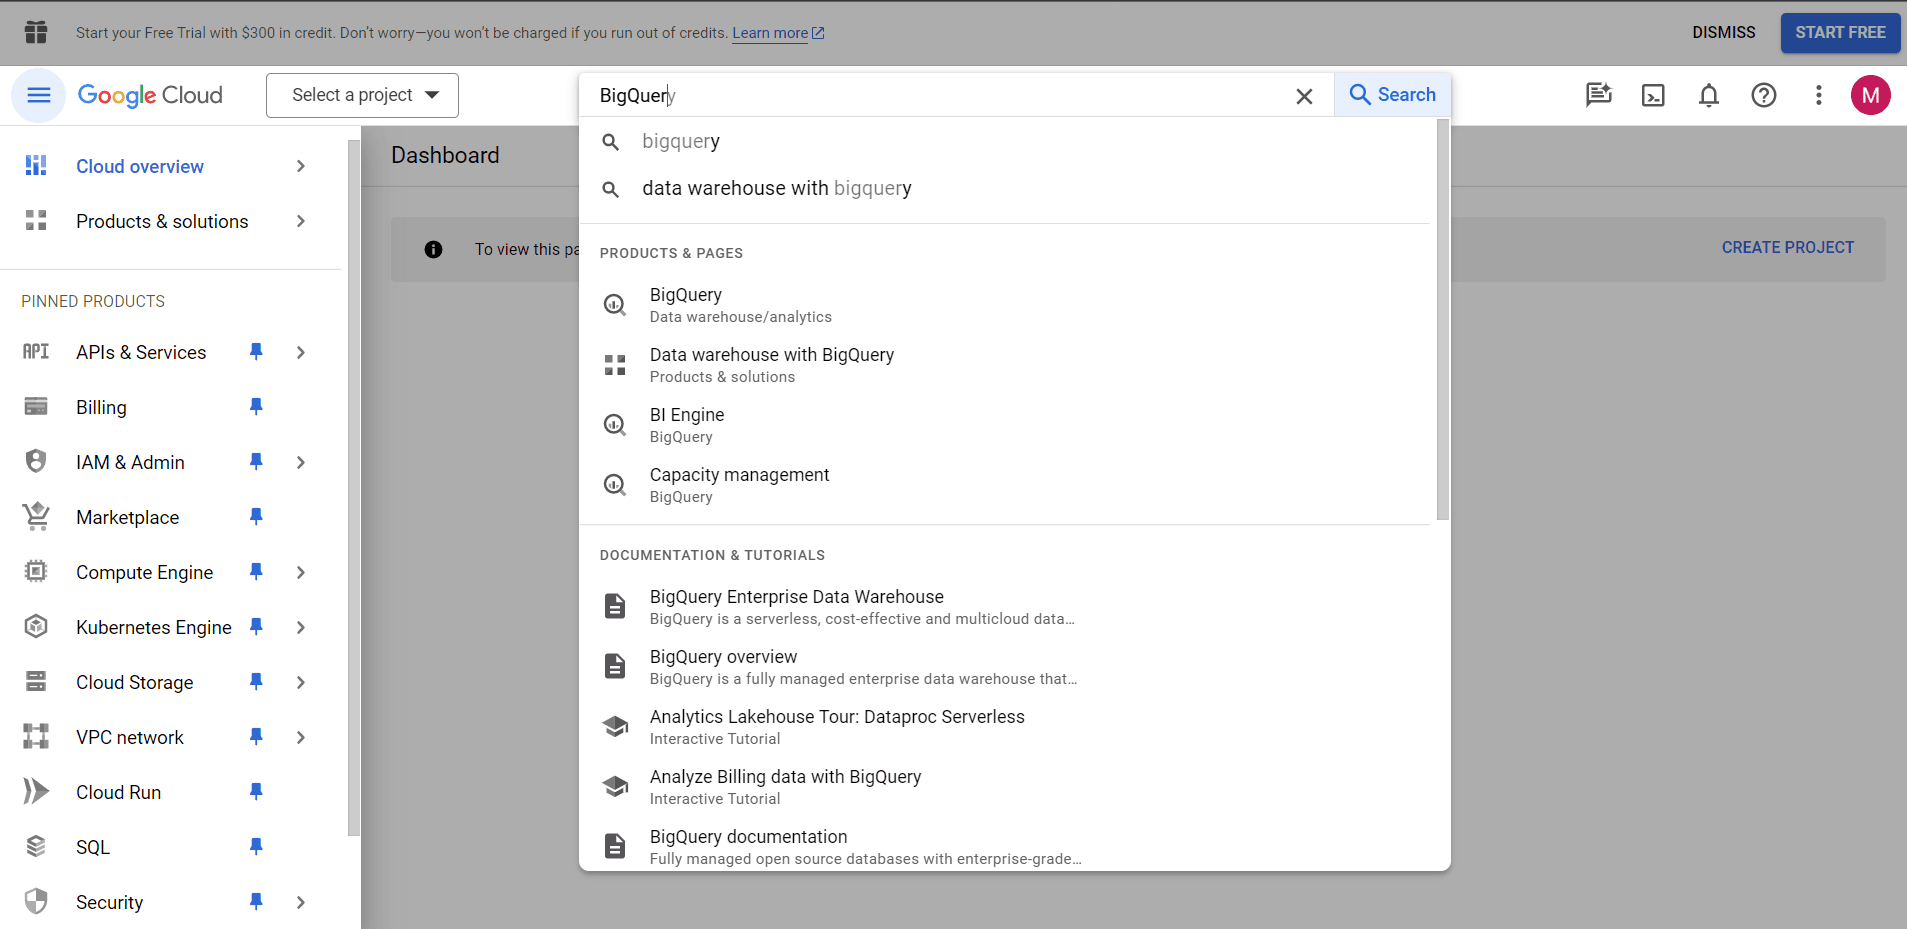Dismiss the free trial banner
Screen dimensions: 1907x929
pos(1724,33)
